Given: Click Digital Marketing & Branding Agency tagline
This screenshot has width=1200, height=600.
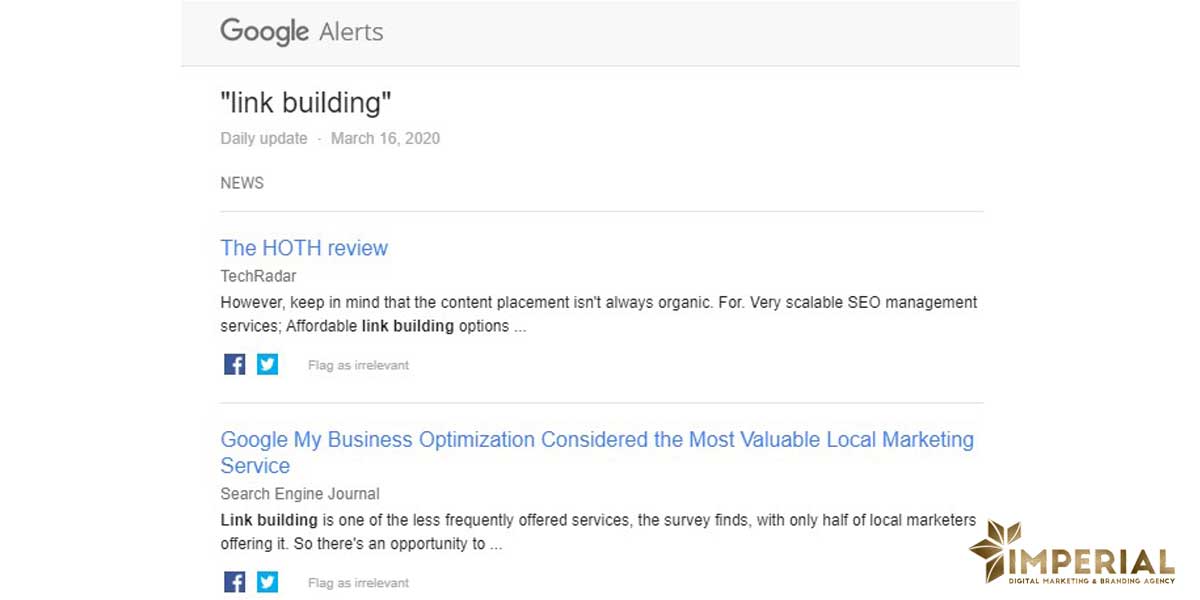Looking at the screenshot, I should click(1094, 582).
